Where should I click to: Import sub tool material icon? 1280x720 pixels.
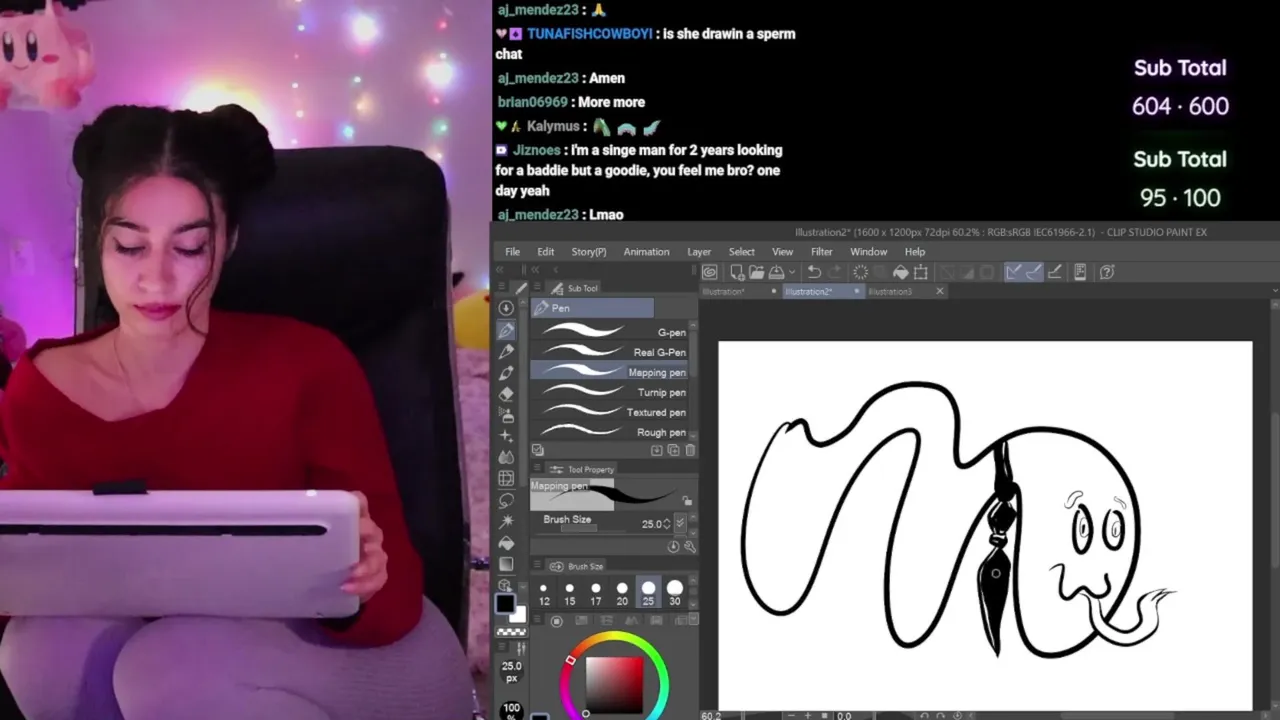pyautogui.click(x=656, y=450)
